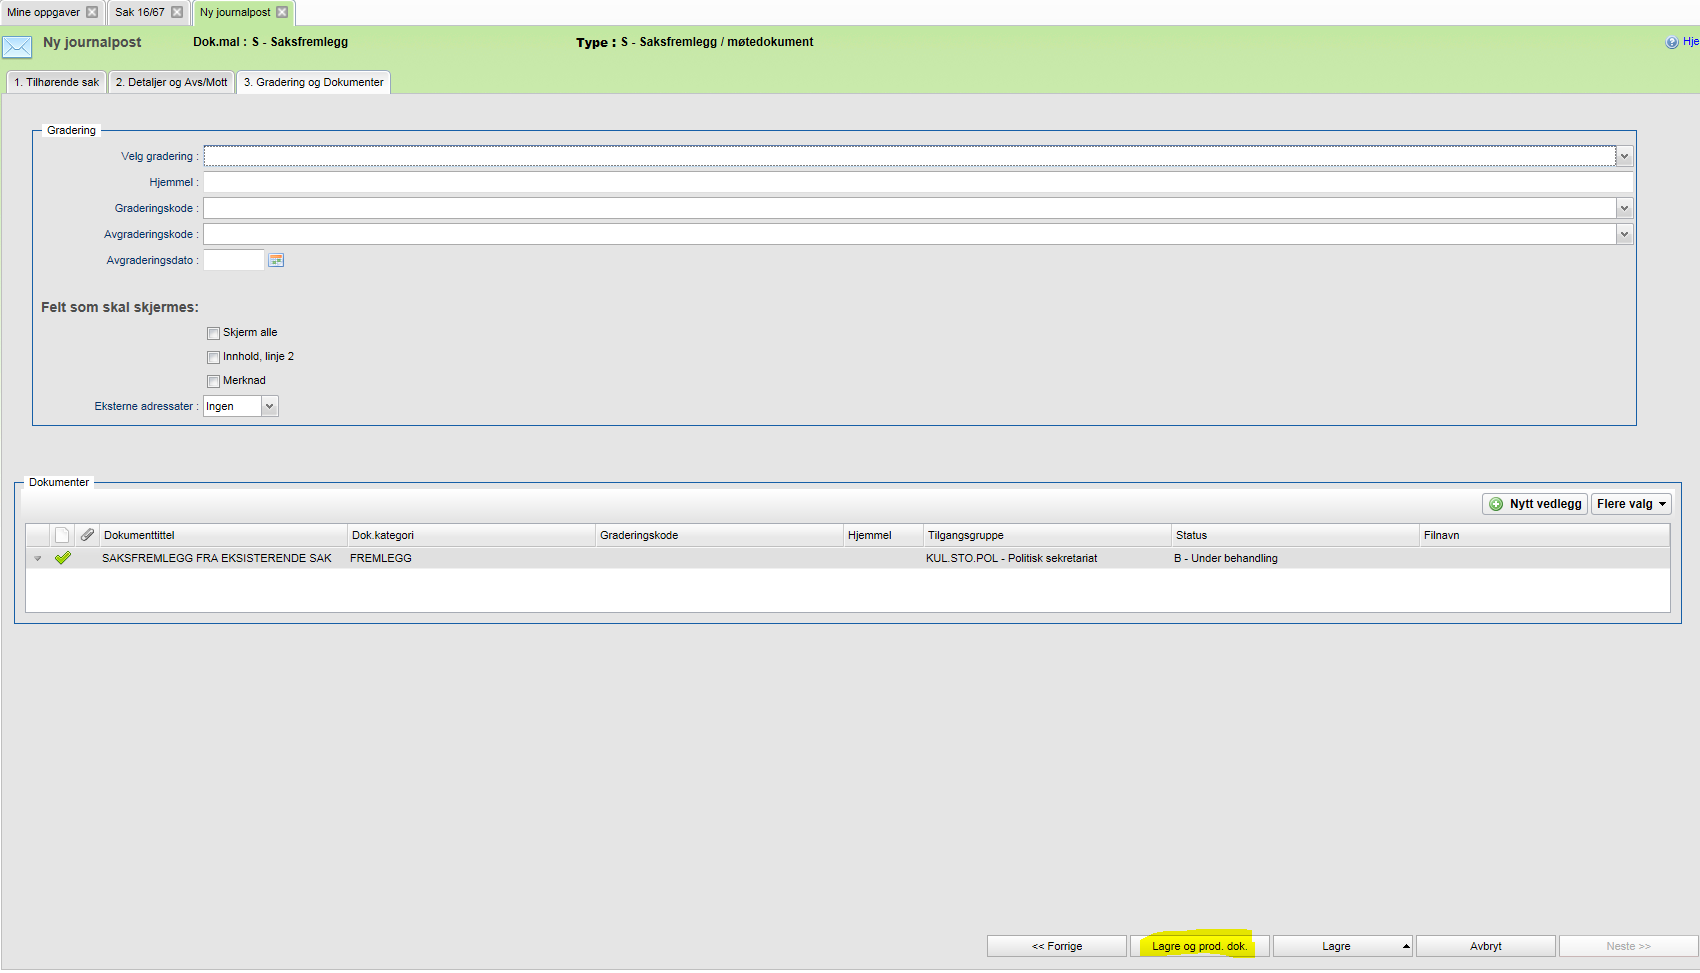Switch to the Mine oppgaver tab
The image size is (1700, 973).
[x=44, y=12]
